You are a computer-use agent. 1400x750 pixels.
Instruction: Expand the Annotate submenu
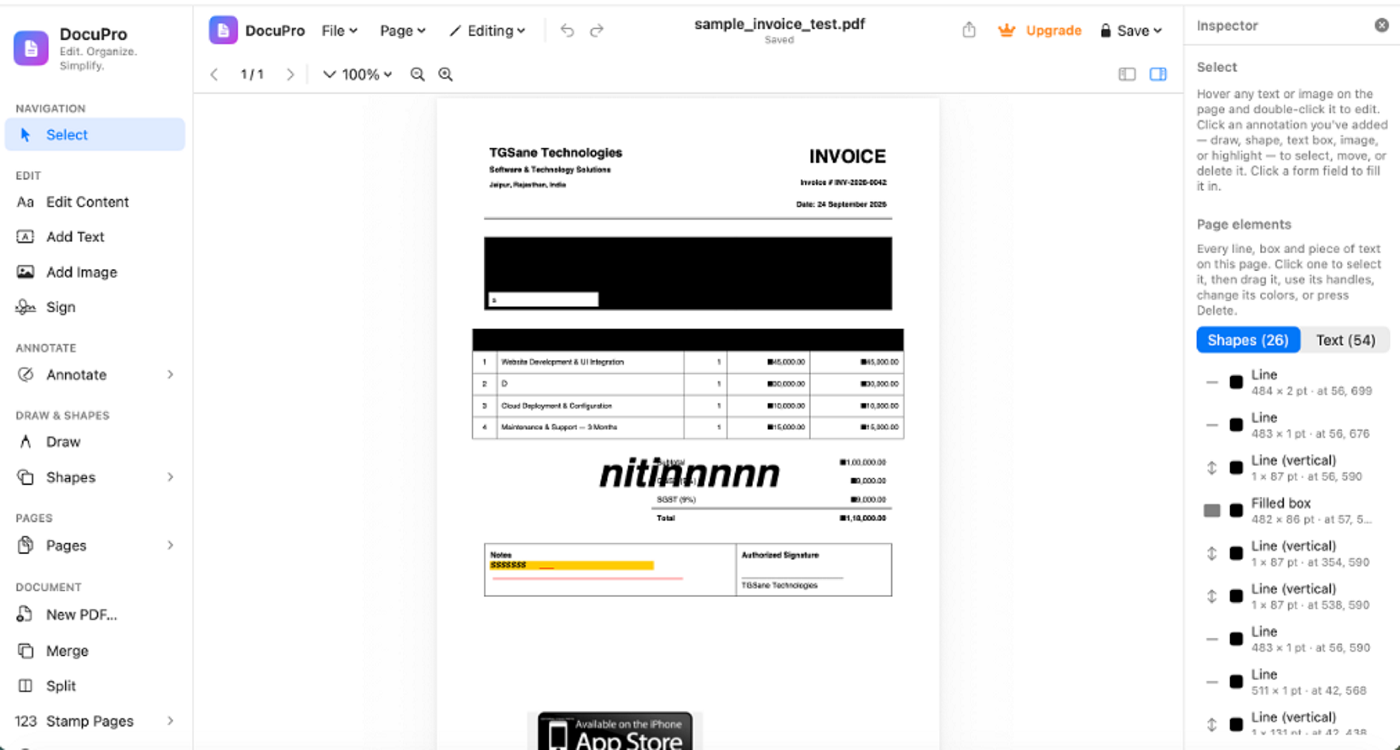coord(170,375)
